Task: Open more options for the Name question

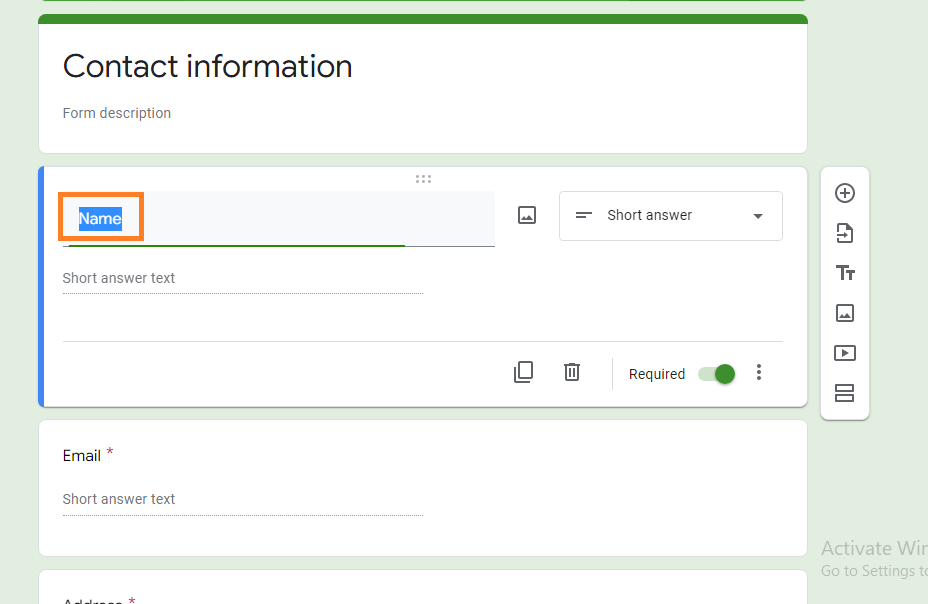Action: tap(759, 372)
